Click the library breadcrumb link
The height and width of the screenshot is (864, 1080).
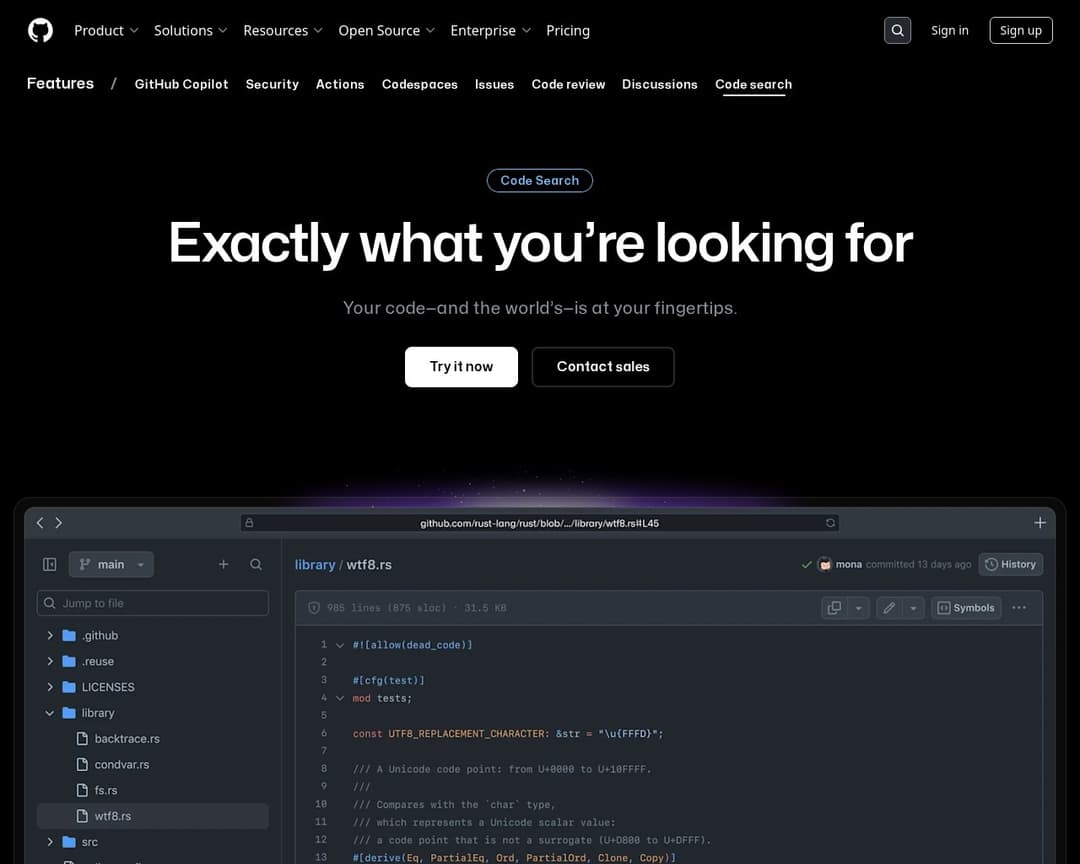coord(315,564)
